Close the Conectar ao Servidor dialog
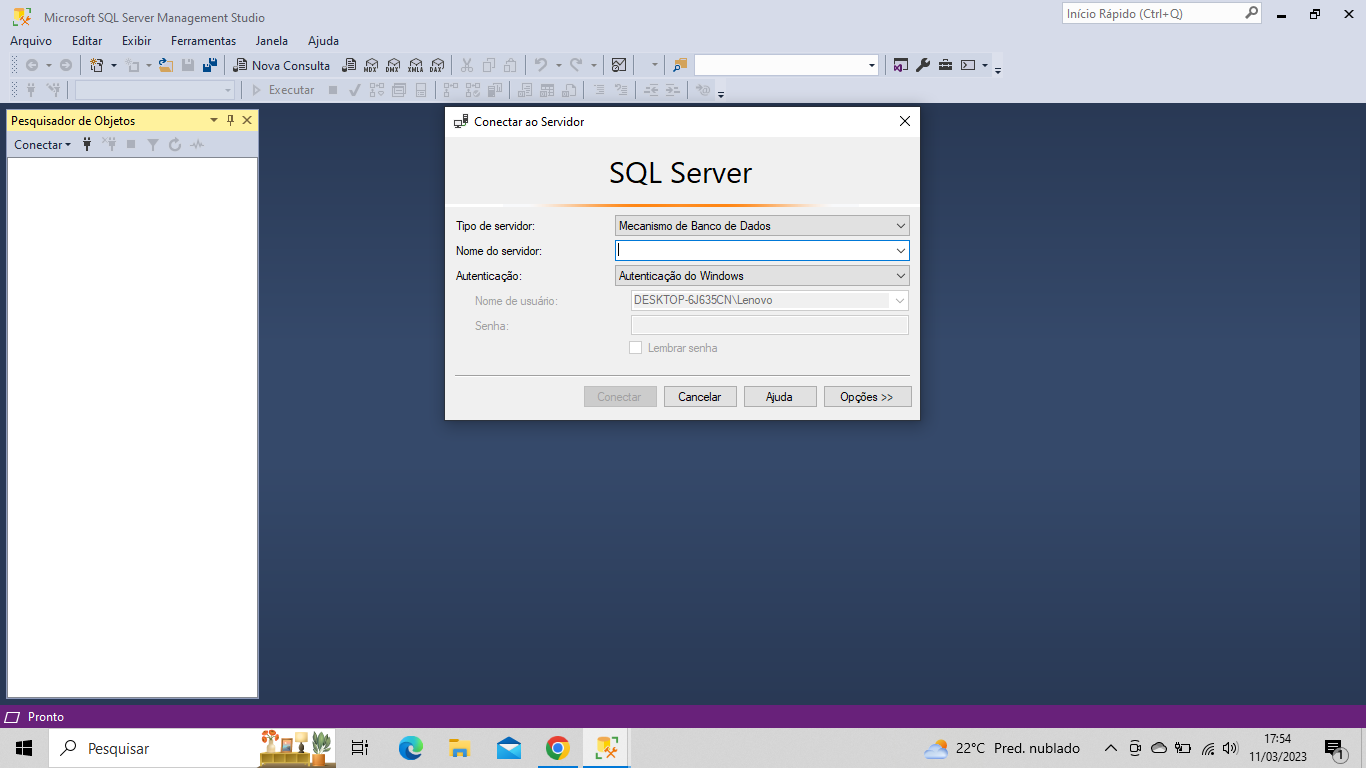 pyautogui.click(x=905, y=121)
